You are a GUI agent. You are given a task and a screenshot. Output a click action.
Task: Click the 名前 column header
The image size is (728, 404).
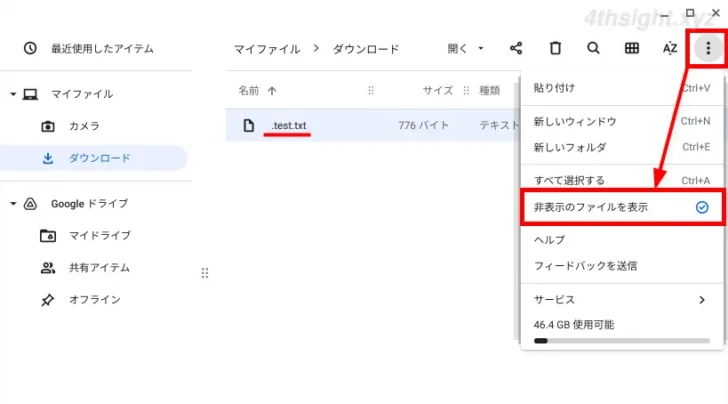pyautogui.click(x=248, y=91)
